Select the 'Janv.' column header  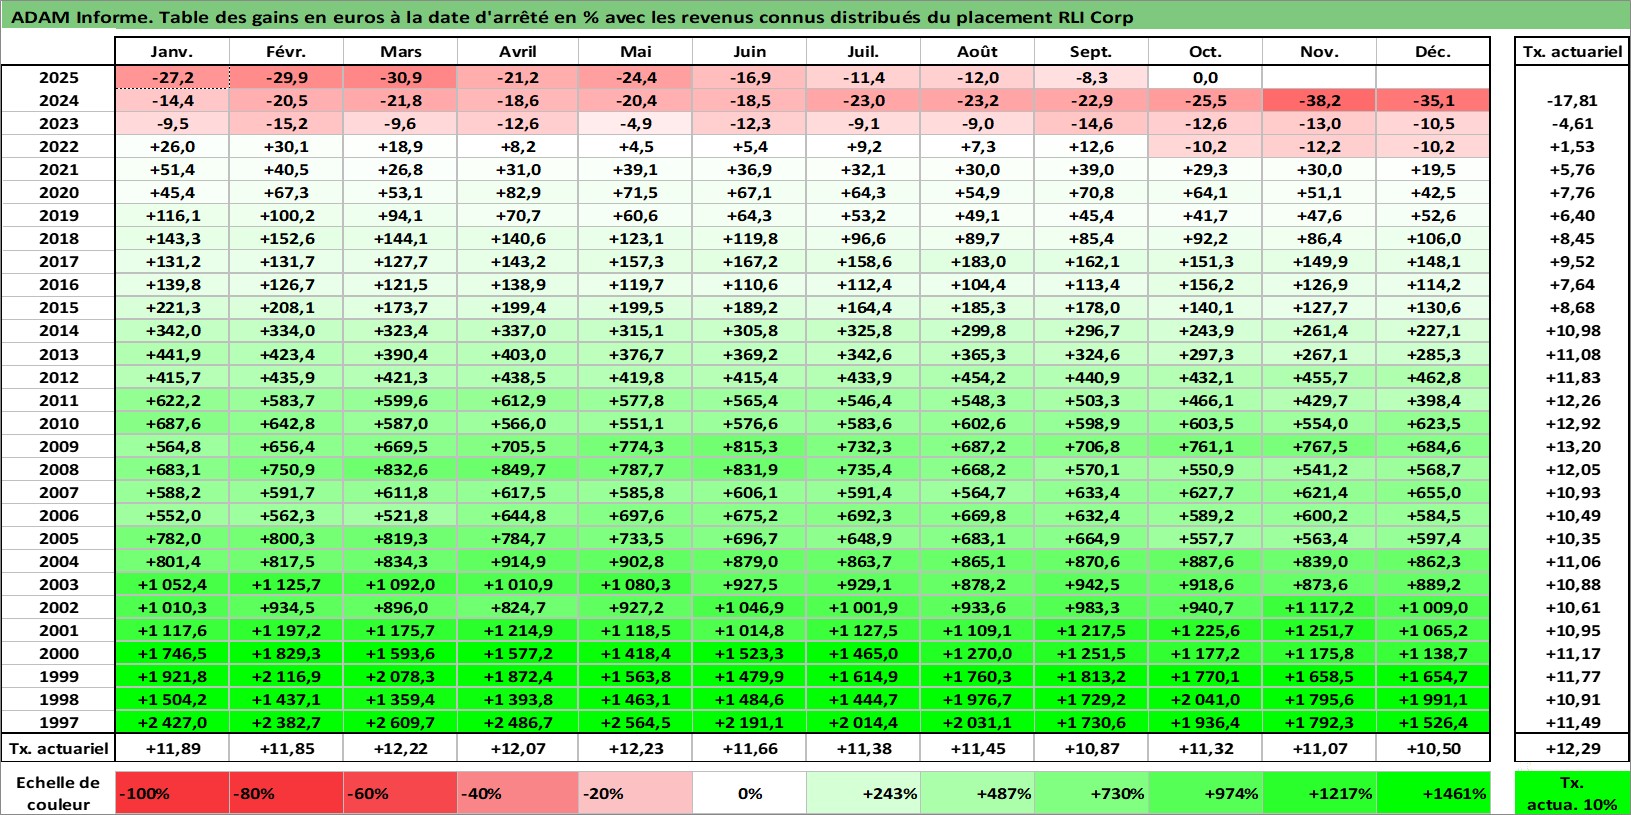(172, 52)
